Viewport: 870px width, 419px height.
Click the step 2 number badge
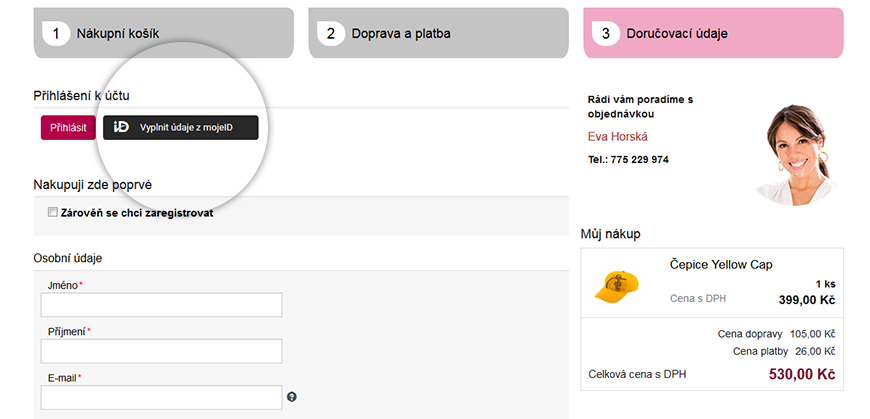[x=331, y=34]
